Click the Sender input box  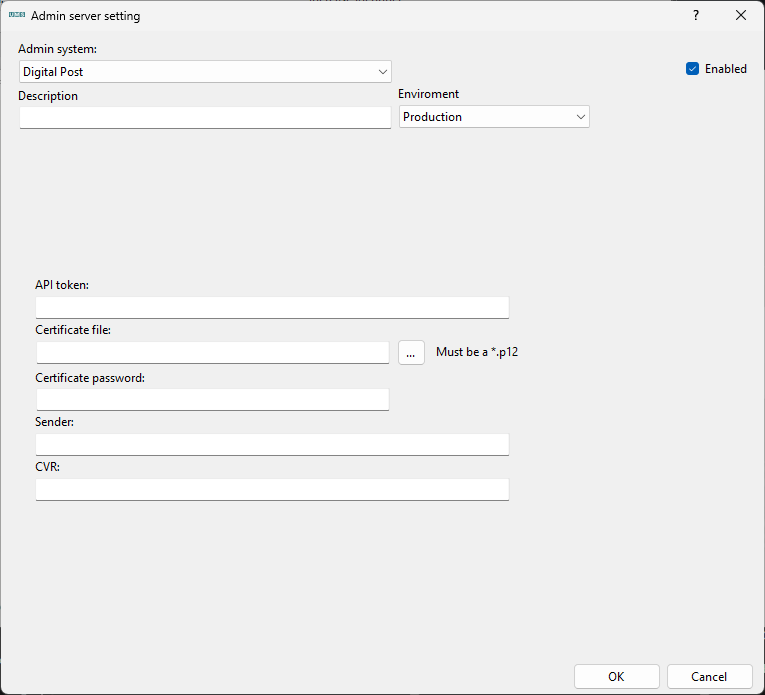coord(272,444)
